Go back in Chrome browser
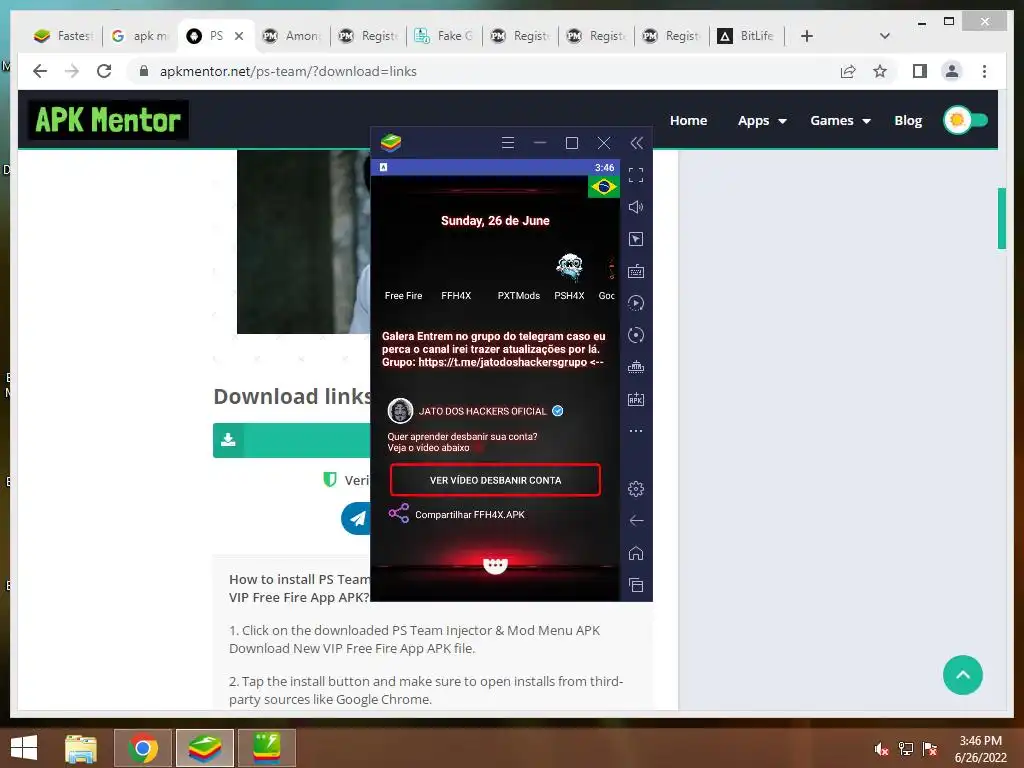This screenshot has width=1024, height=768. click(x=40, y=71)
